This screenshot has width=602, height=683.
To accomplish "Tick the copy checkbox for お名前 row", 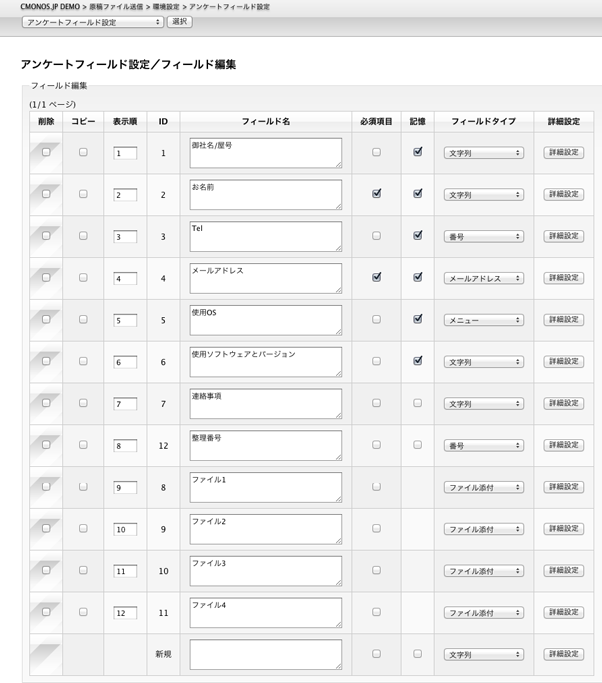I will point(83,194).
